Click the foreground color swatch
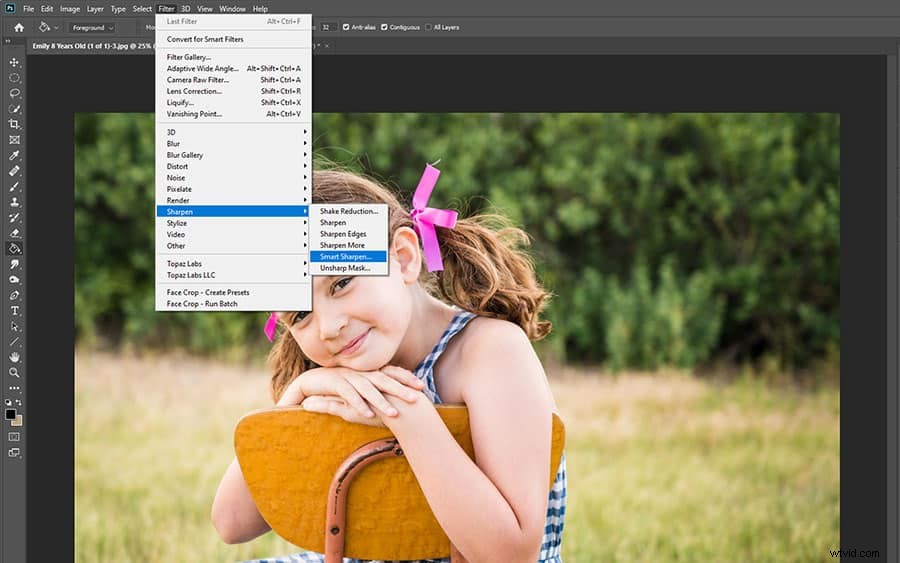 pyautogui.click(x=10, y=414)
